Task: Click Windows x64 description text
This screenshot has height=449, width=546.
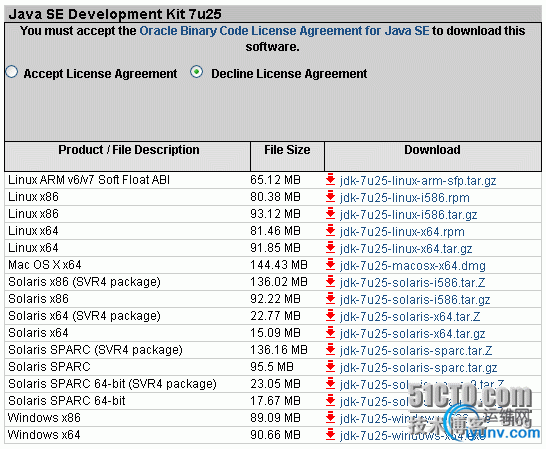Action: click(x=44, y=435)
